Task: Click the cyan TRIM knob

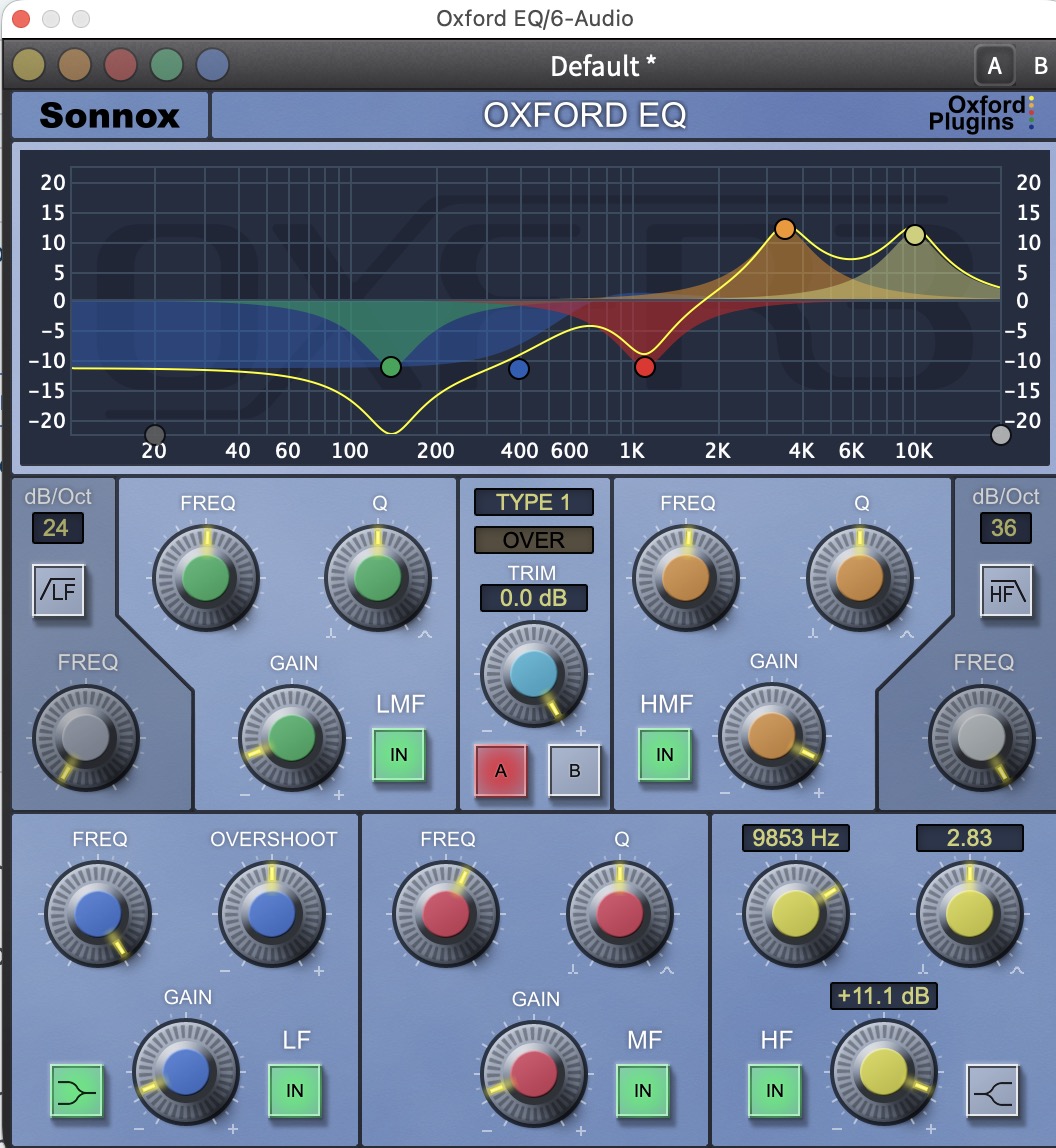Action: (x=533, y=674)
